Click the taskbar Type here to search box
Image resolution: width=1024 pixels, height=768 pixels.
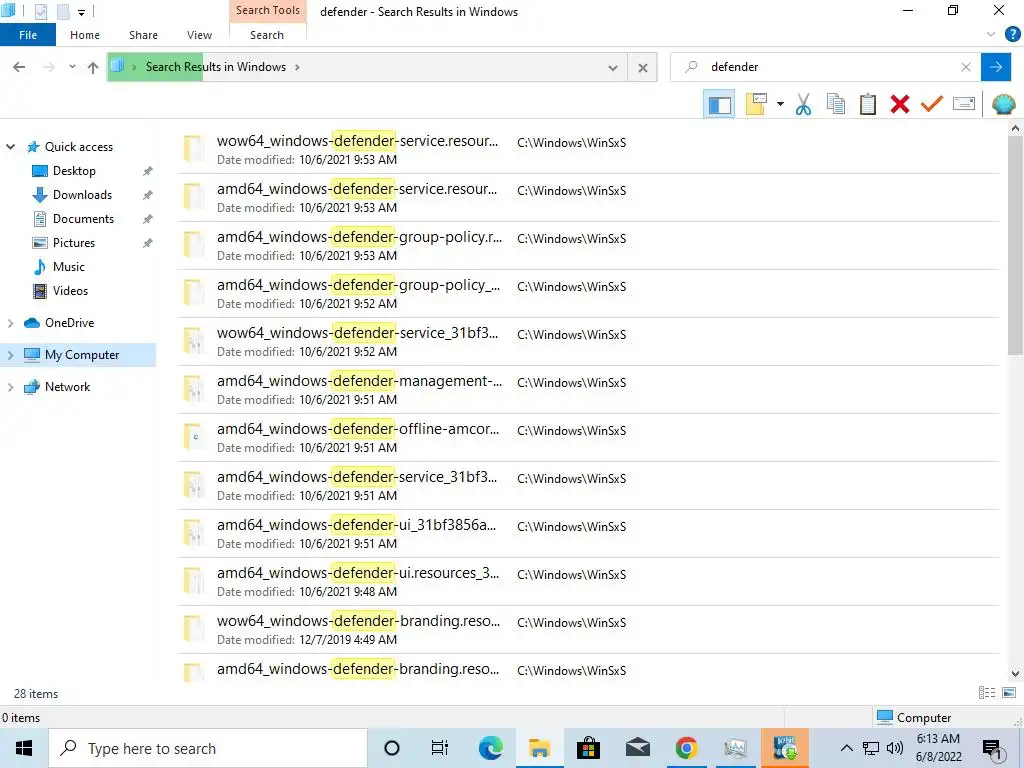pos(208,748)
